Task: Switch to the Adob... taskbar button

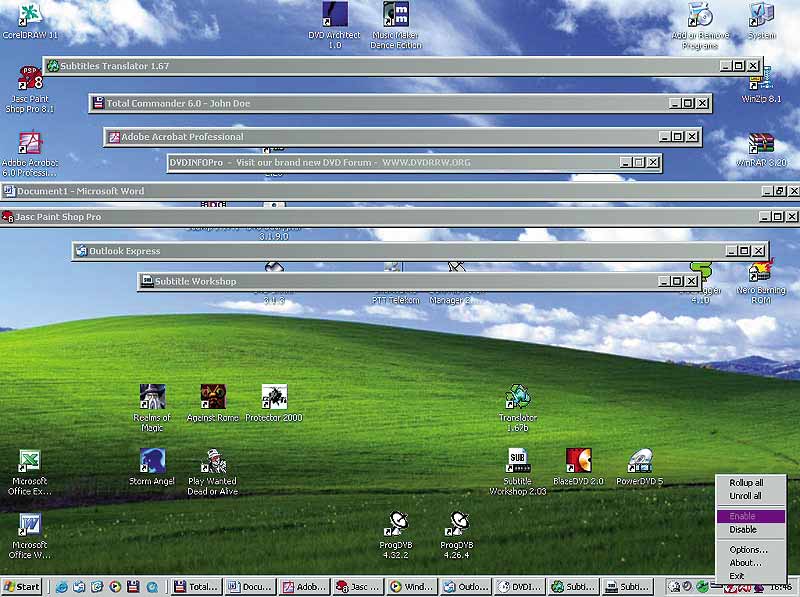Action: (x=305, y=587)
